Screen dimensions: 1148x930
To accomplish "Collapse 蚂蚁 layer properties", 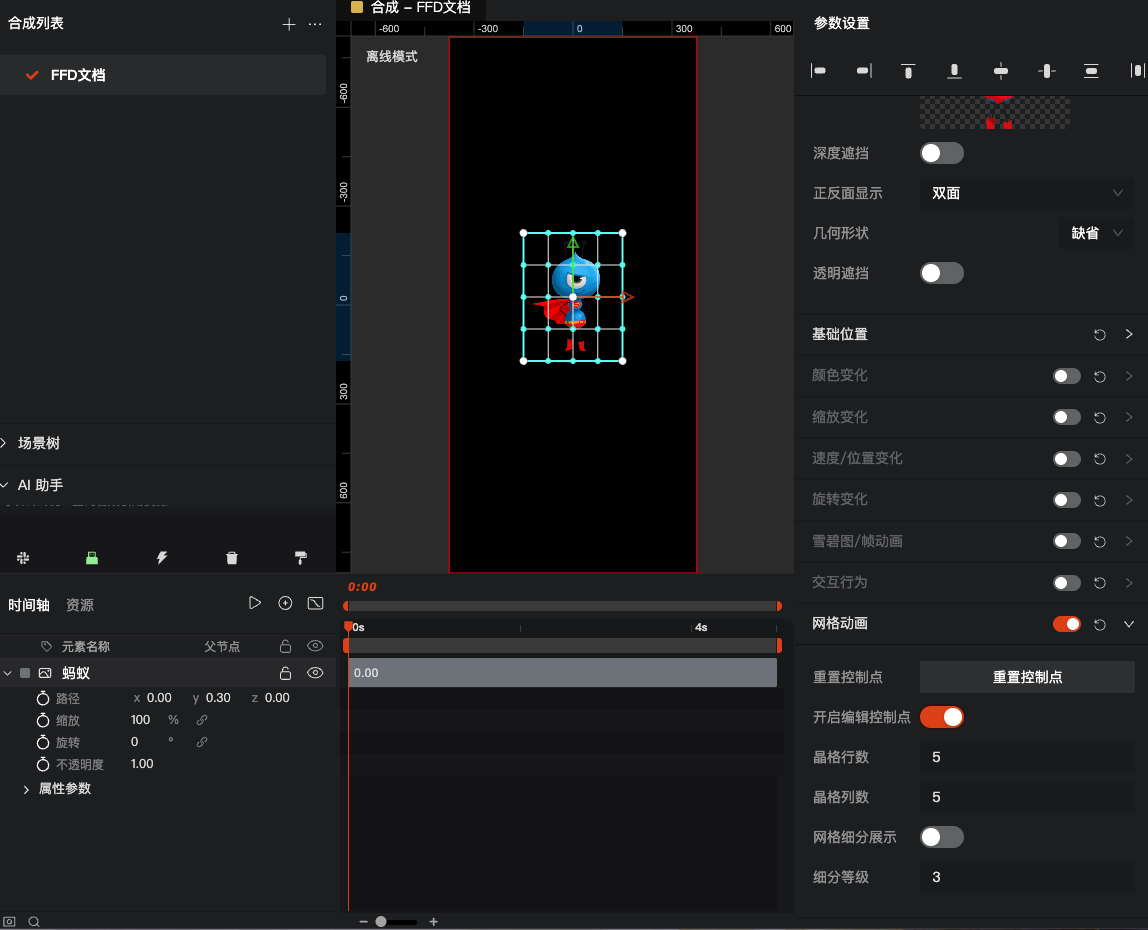I will (7, 673).
